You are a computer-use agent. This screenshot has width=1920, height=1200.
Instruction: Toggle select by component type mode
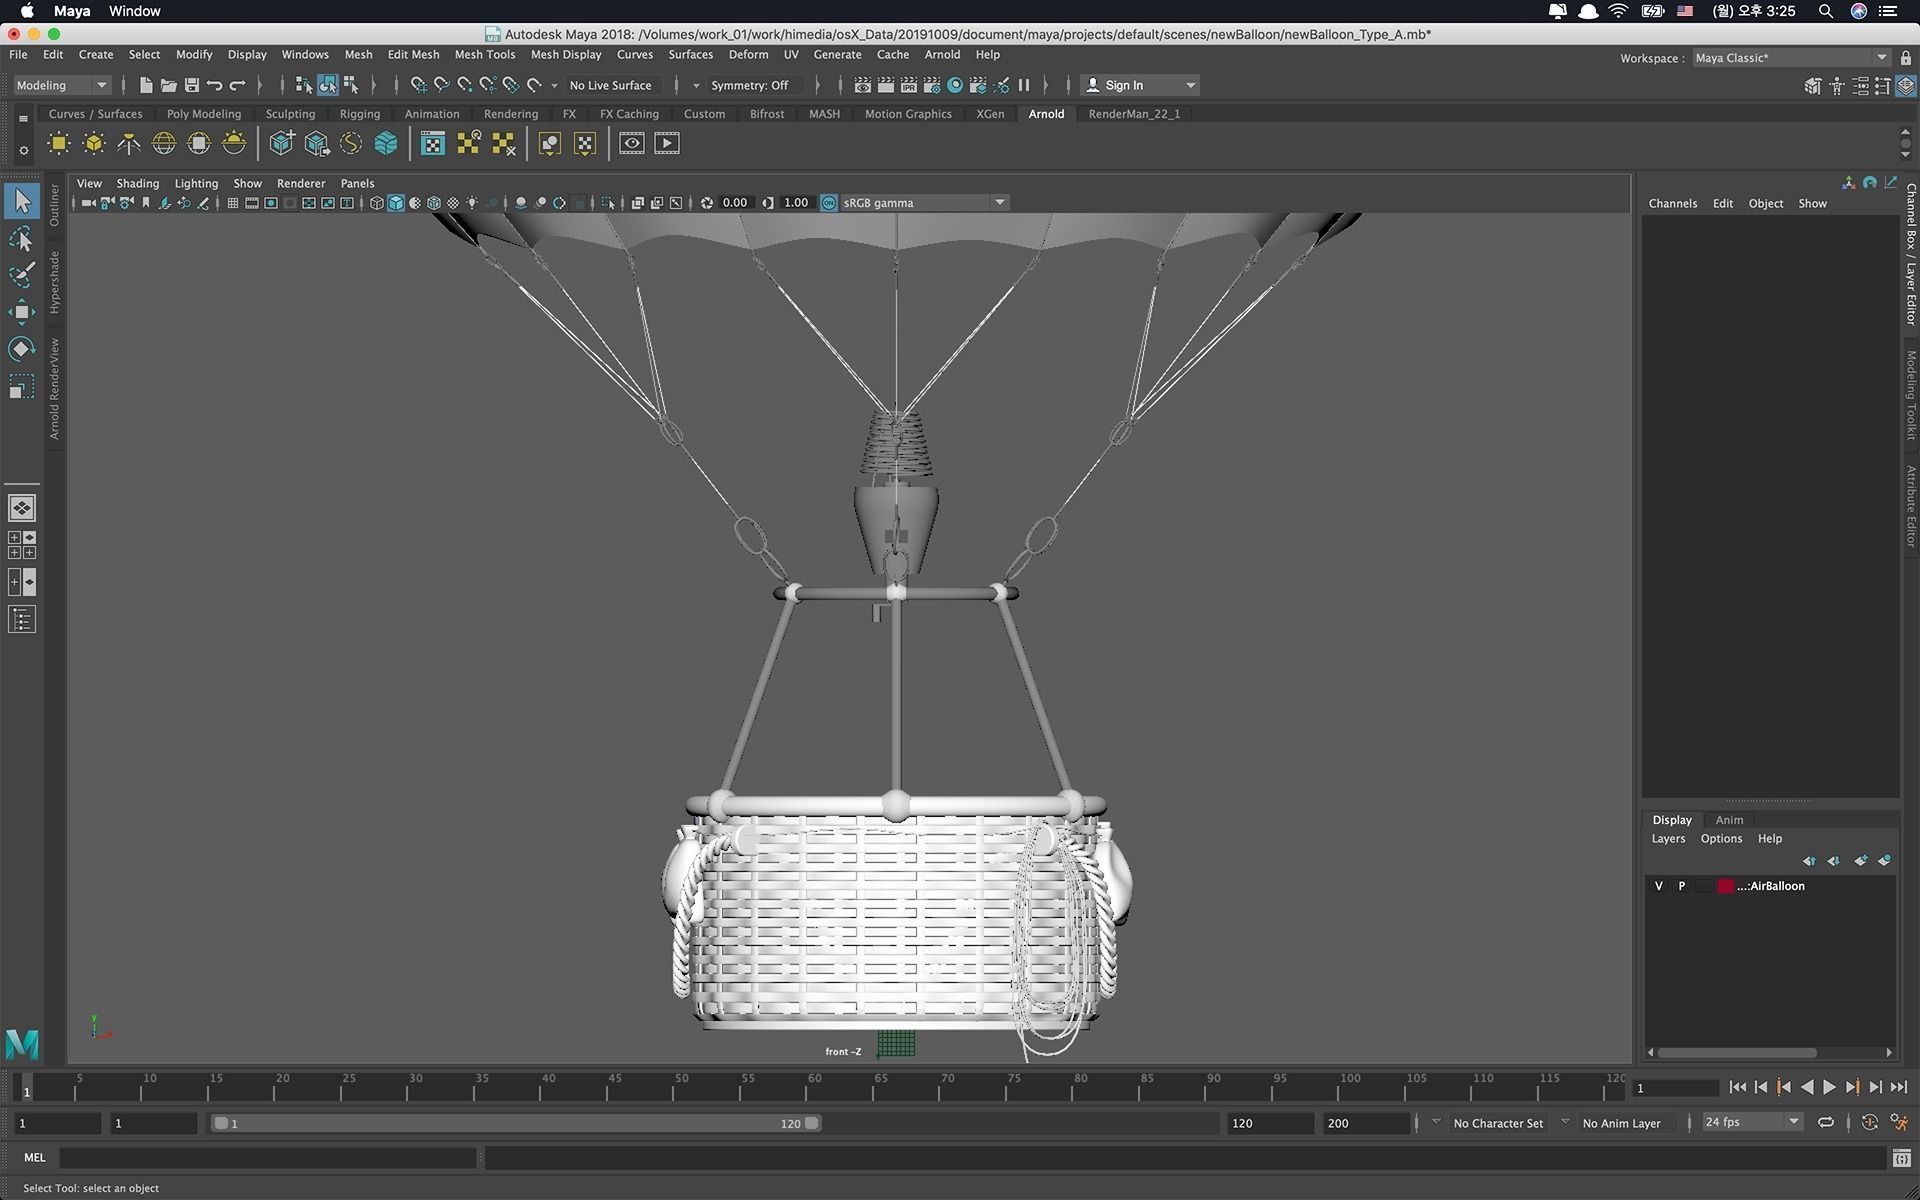[x=351, y=86]
